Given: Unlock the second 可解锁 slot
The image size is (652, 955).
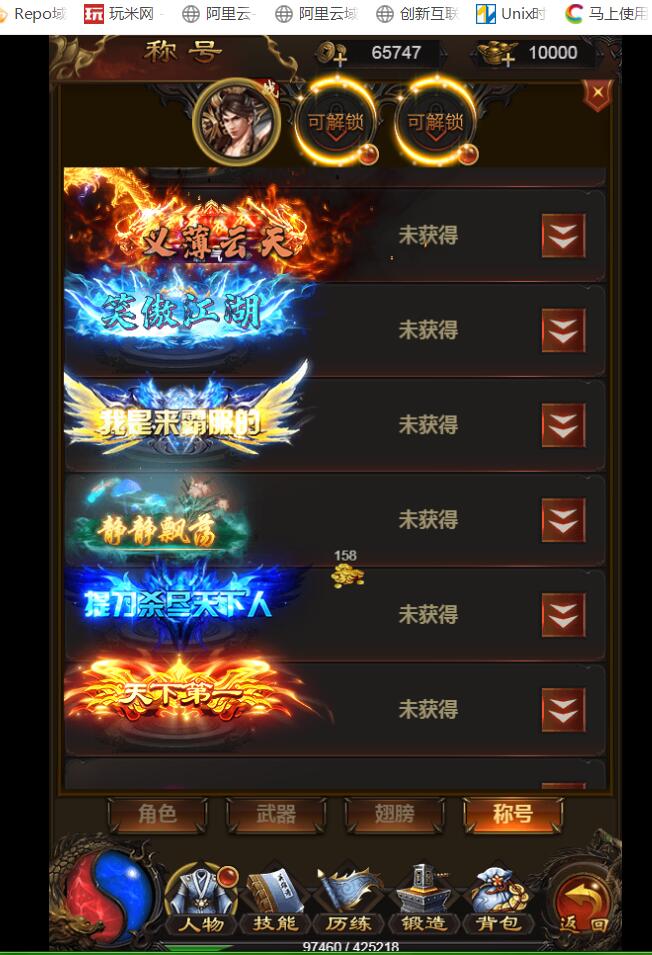Looking at the screenshot, I should (x=435, y=122).
